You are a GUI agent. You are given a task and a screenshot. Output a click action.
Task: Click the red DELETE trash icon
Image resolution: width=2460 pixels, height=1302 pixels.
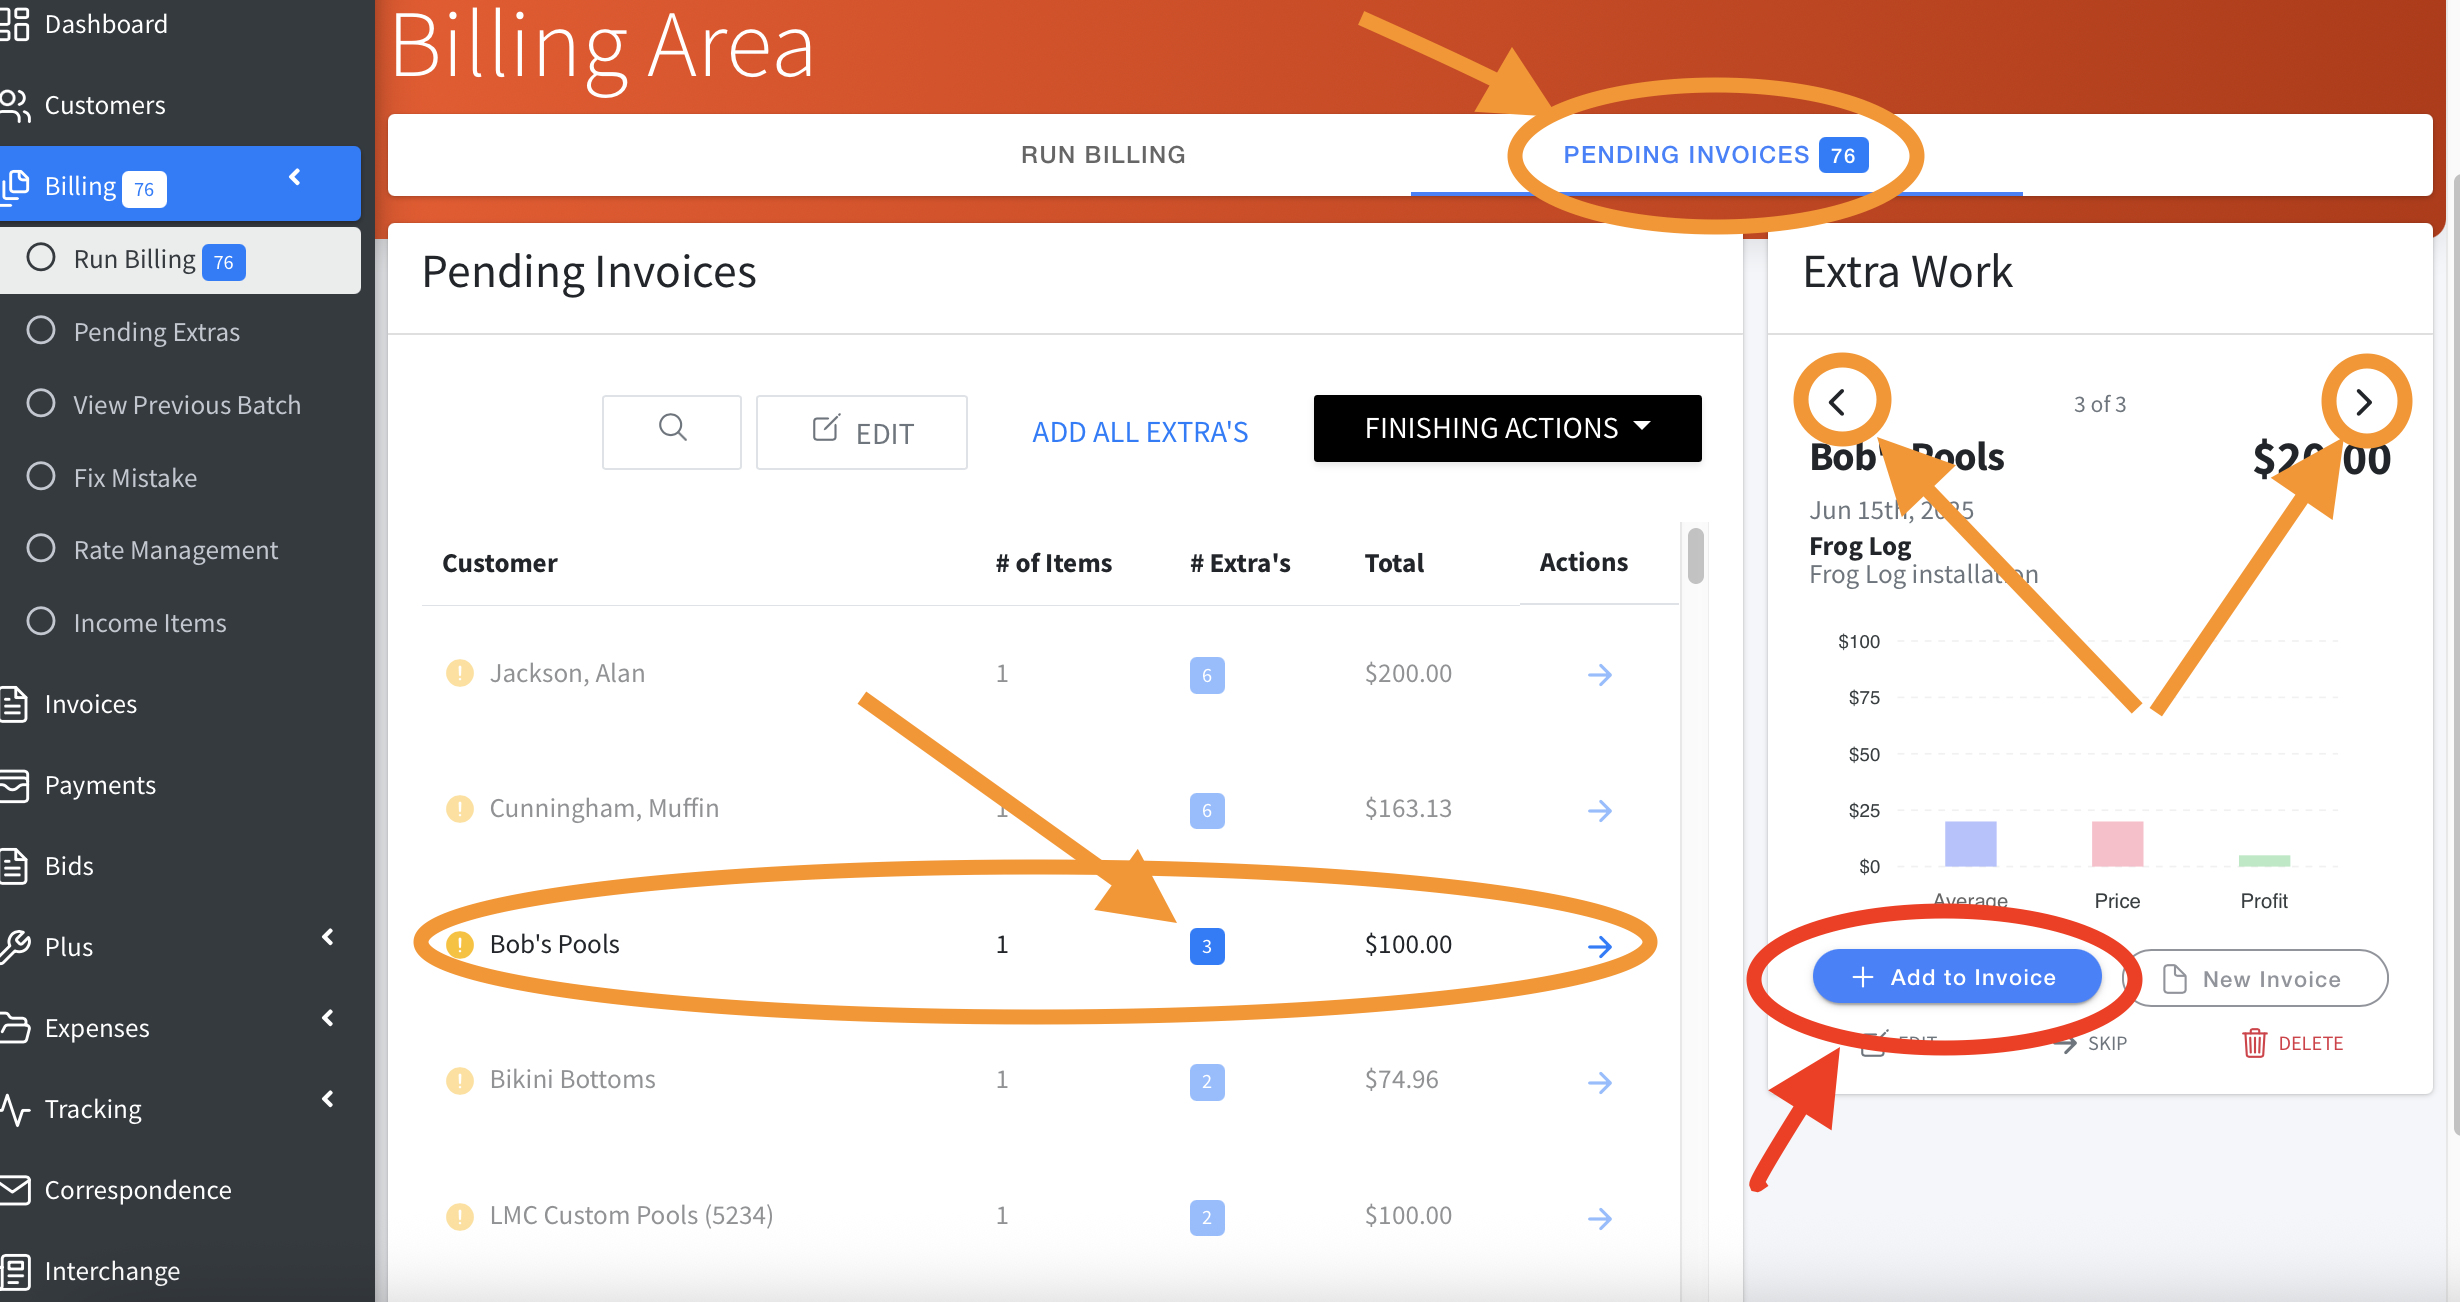(x=2254, y=1043)
